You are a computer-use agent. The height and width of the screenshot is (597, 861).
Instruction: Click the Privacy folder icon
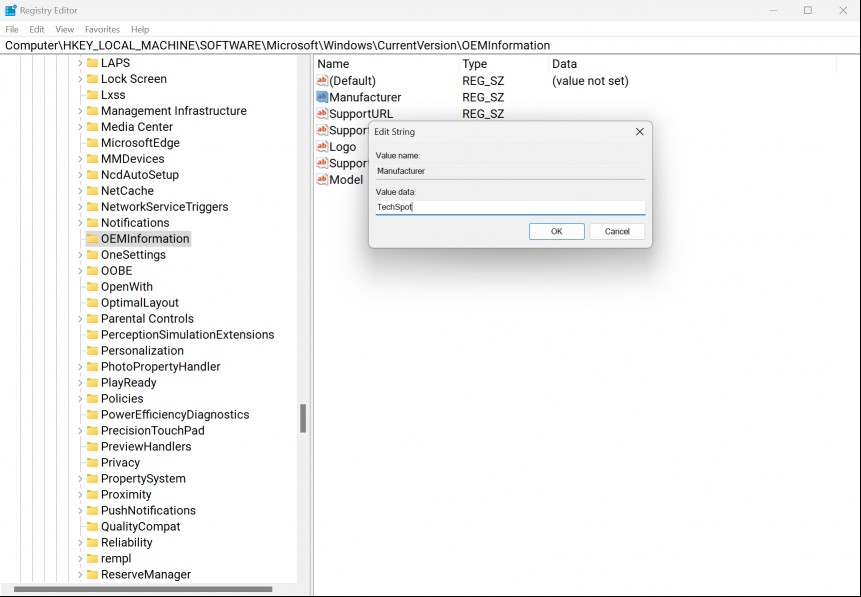92,462
